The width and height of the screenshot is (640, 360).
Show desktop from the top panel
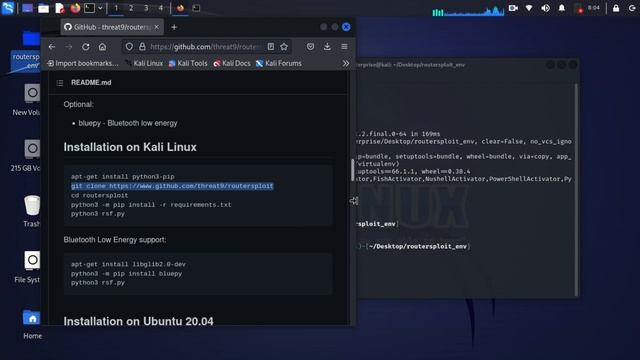pyautogui.click(x=28, y=8)
